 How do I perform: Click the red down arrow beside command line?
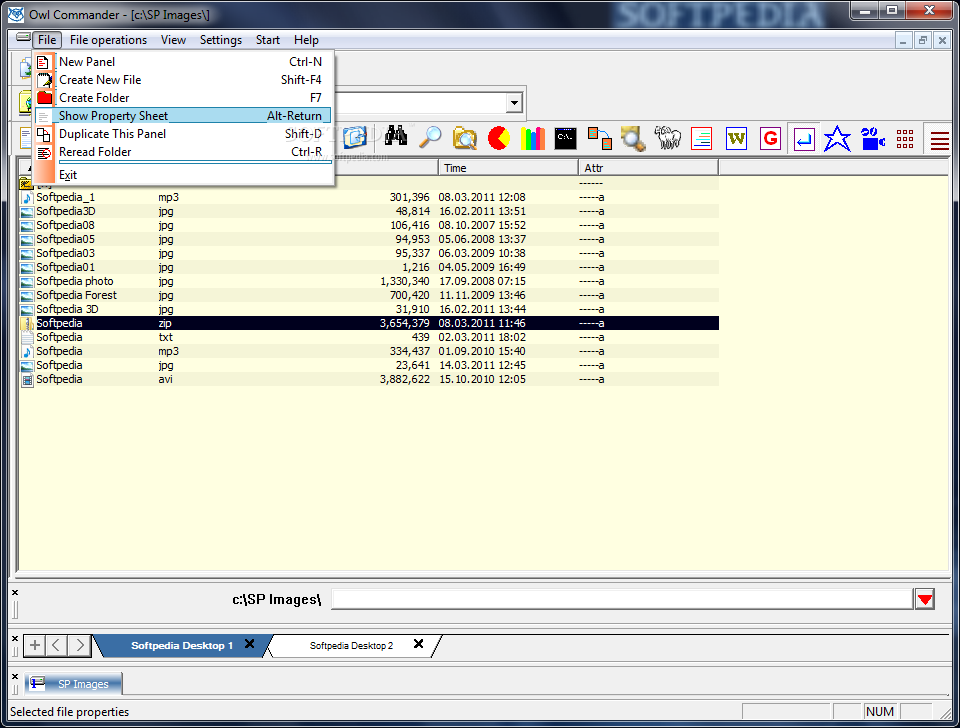(925, 599)
